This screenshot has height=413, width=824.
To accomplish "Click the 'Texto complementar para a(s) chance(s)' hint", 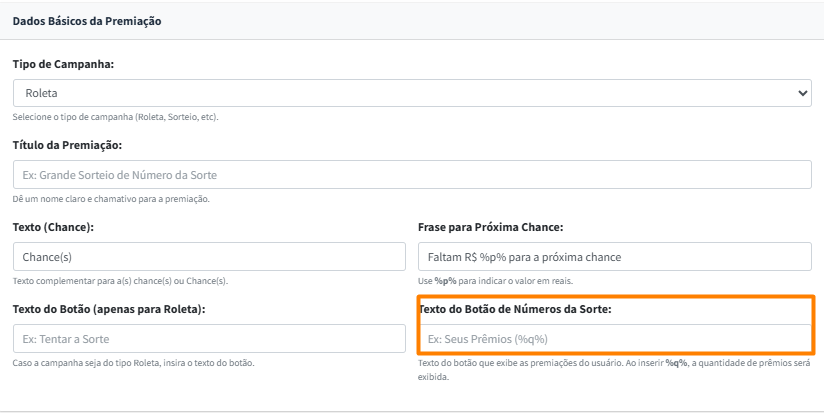I will pyautogui.click(x=120, y=281).
